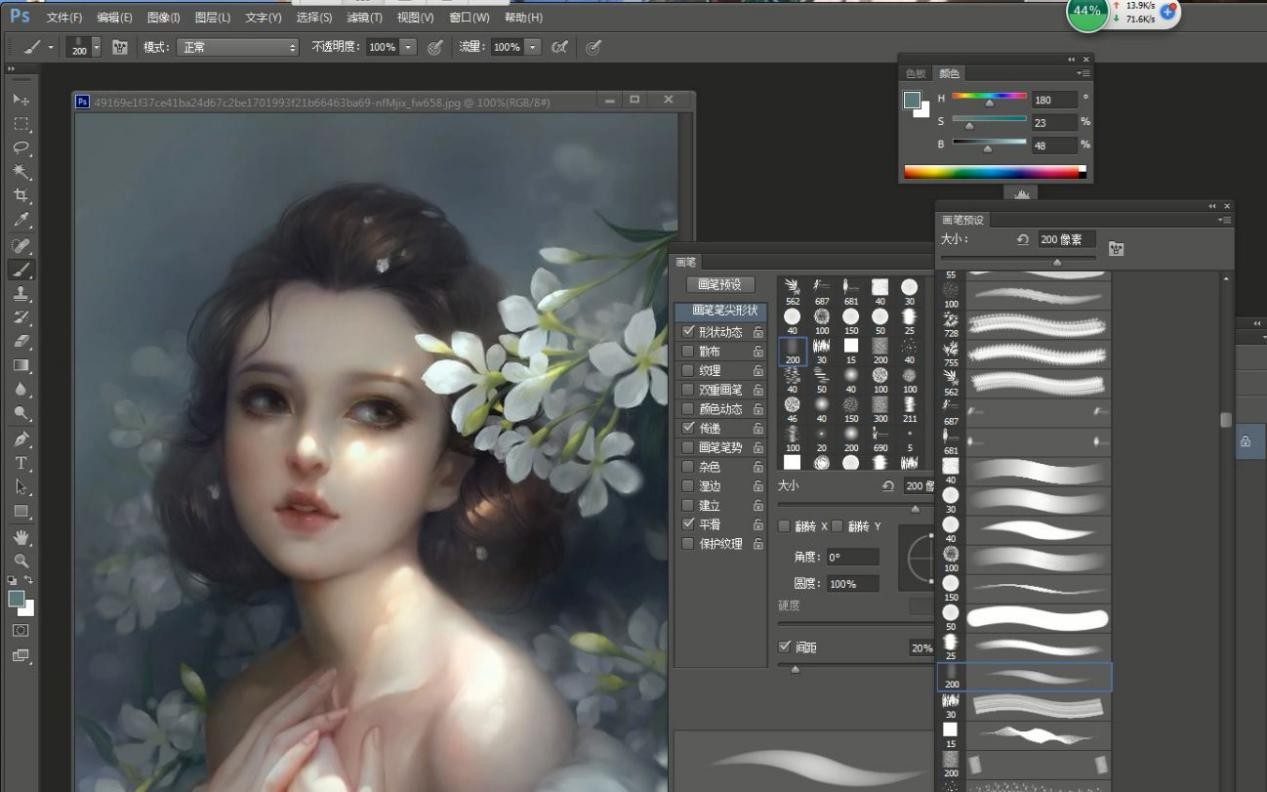Image resolution: width=1267 pixels, height=792 pixels.
Task: Select the Lasso tool
Action: click(x=21, y=148)
